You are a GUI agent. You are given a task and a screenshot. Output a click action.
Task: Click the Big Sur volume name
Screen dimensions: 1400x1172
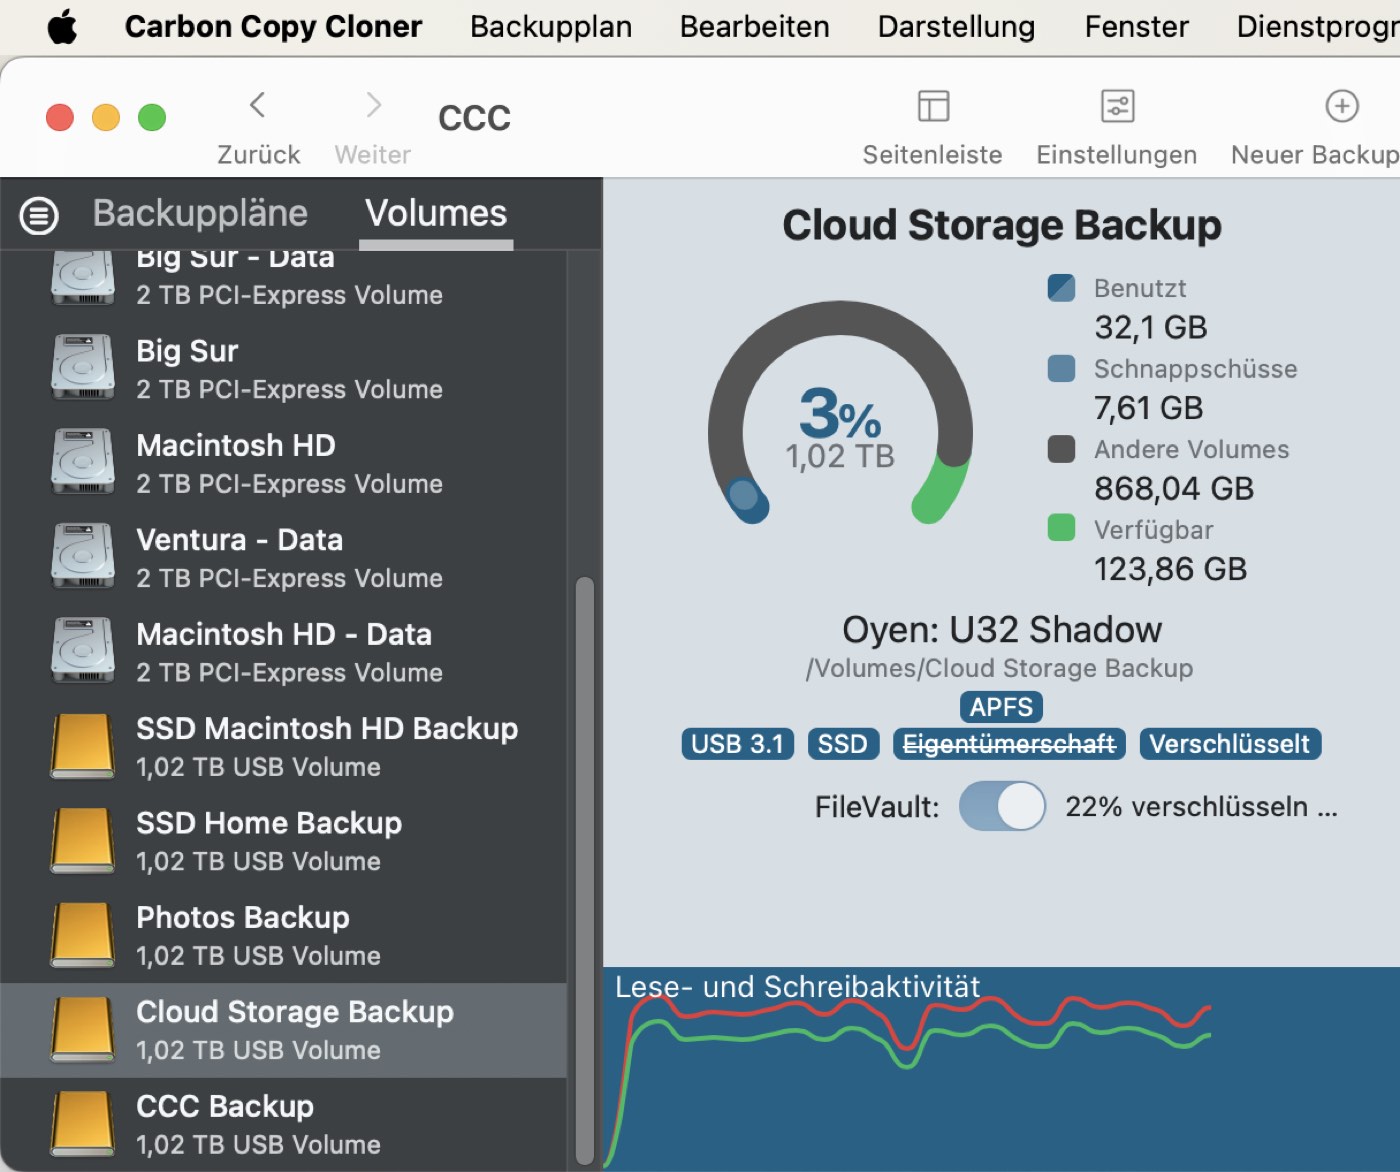click(x=187, y=351)
